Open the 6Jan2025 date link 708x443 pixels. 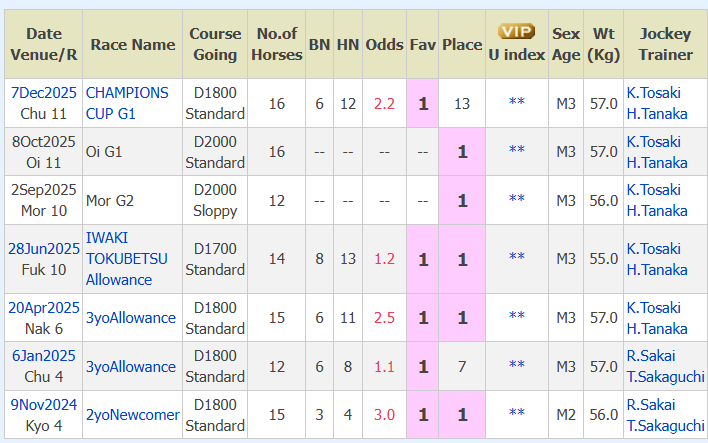pos(44,356)
